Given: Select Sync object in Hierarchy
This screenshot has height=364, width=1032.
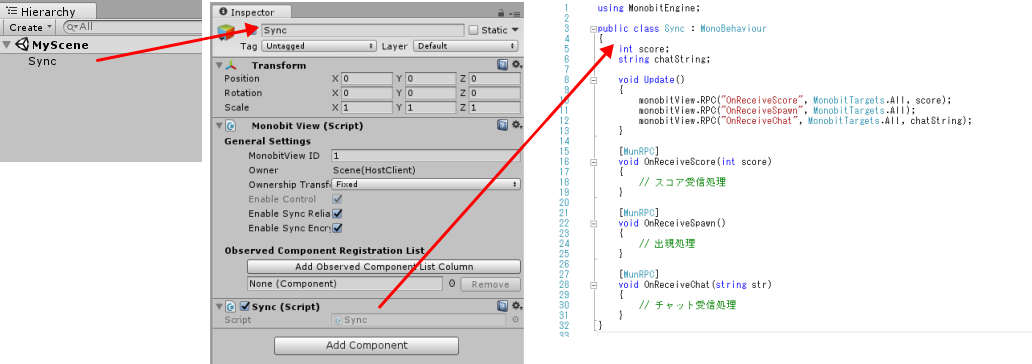Looking at the screenshot, I should (42, 61).
